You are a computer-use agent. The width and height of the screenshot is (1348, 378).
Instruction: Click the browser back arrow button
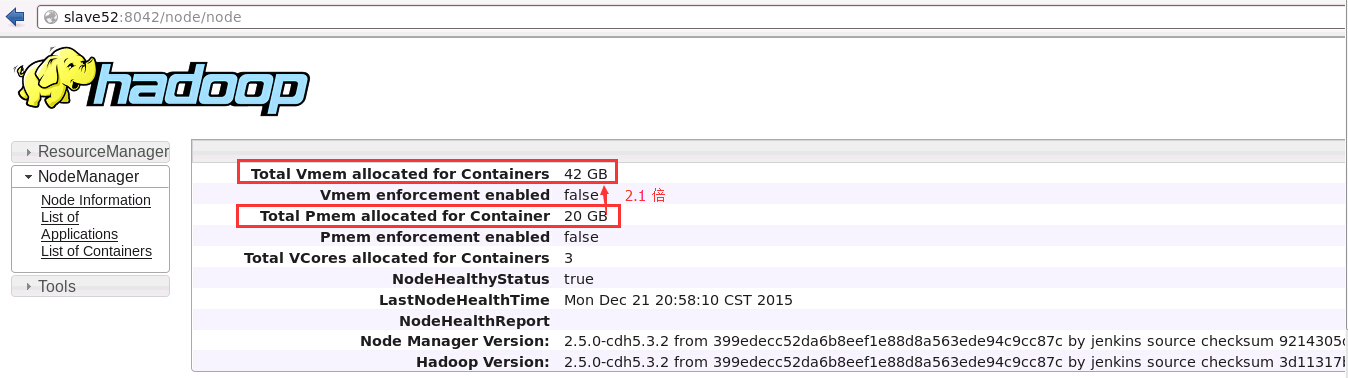click(15, 16)
